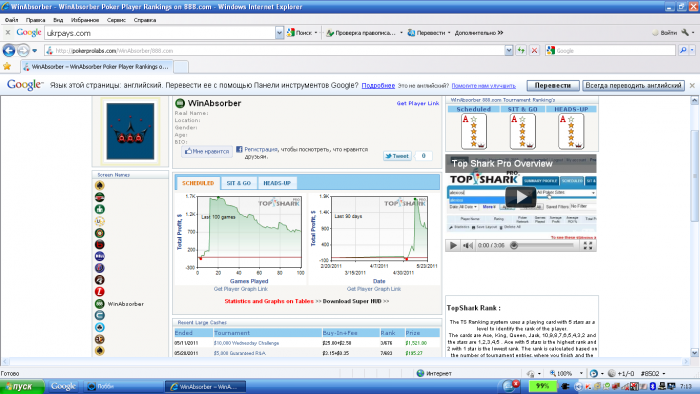Screen dimensions: 700x394
Task: Click Download Super HUD link
Action: pos(352,301)
